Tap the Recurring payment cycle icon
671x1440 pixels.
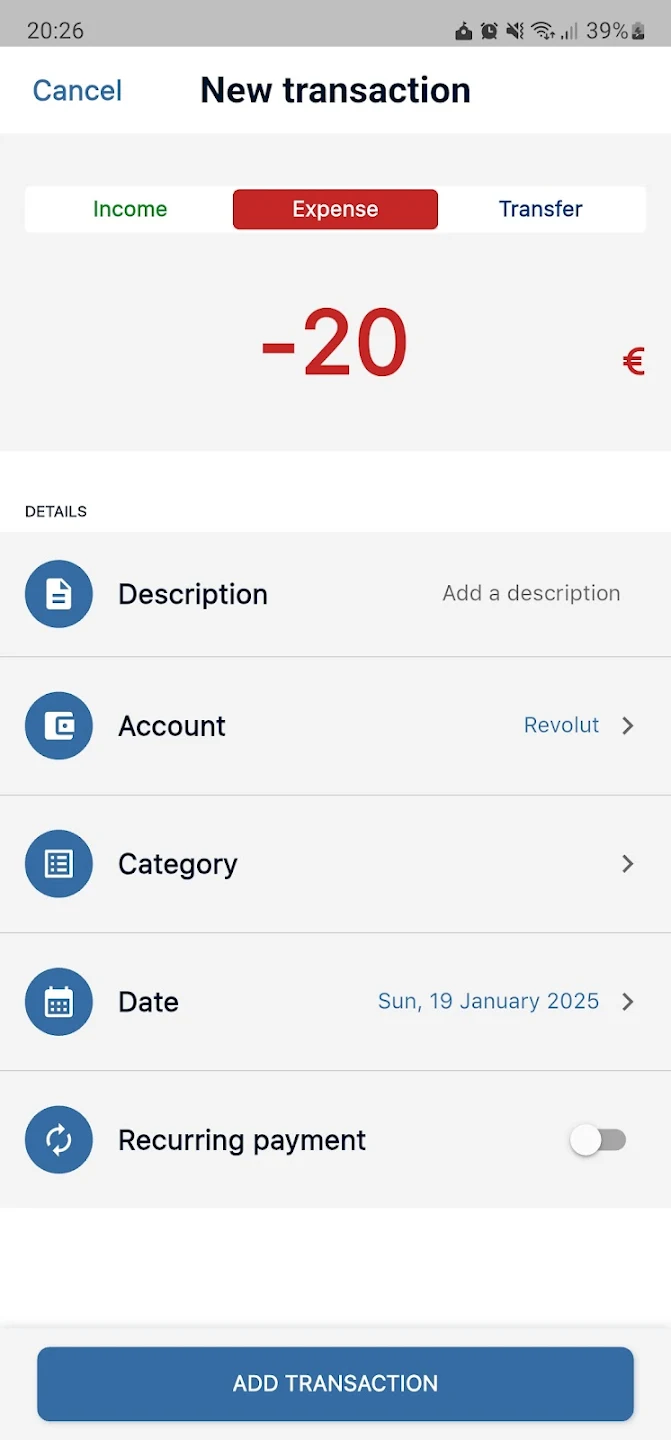(59, 1140)
